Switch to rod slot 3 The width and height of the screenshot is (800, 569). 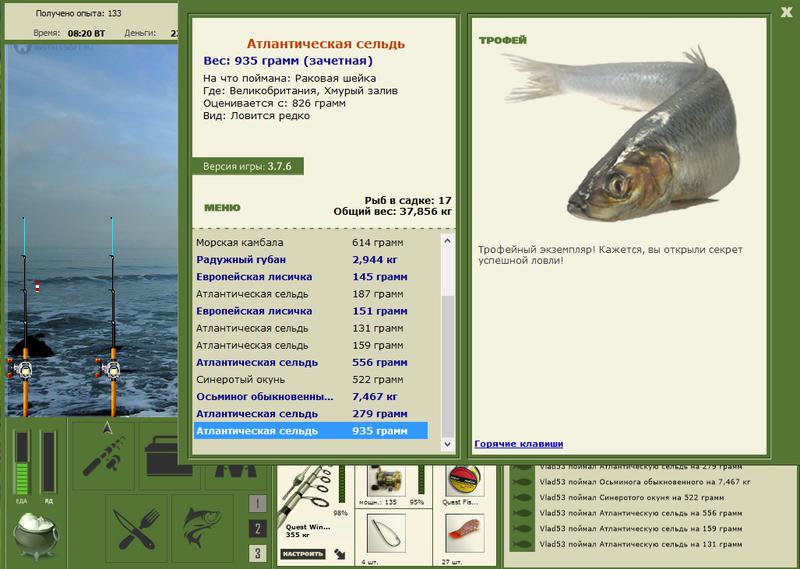[x=258, y=553]
